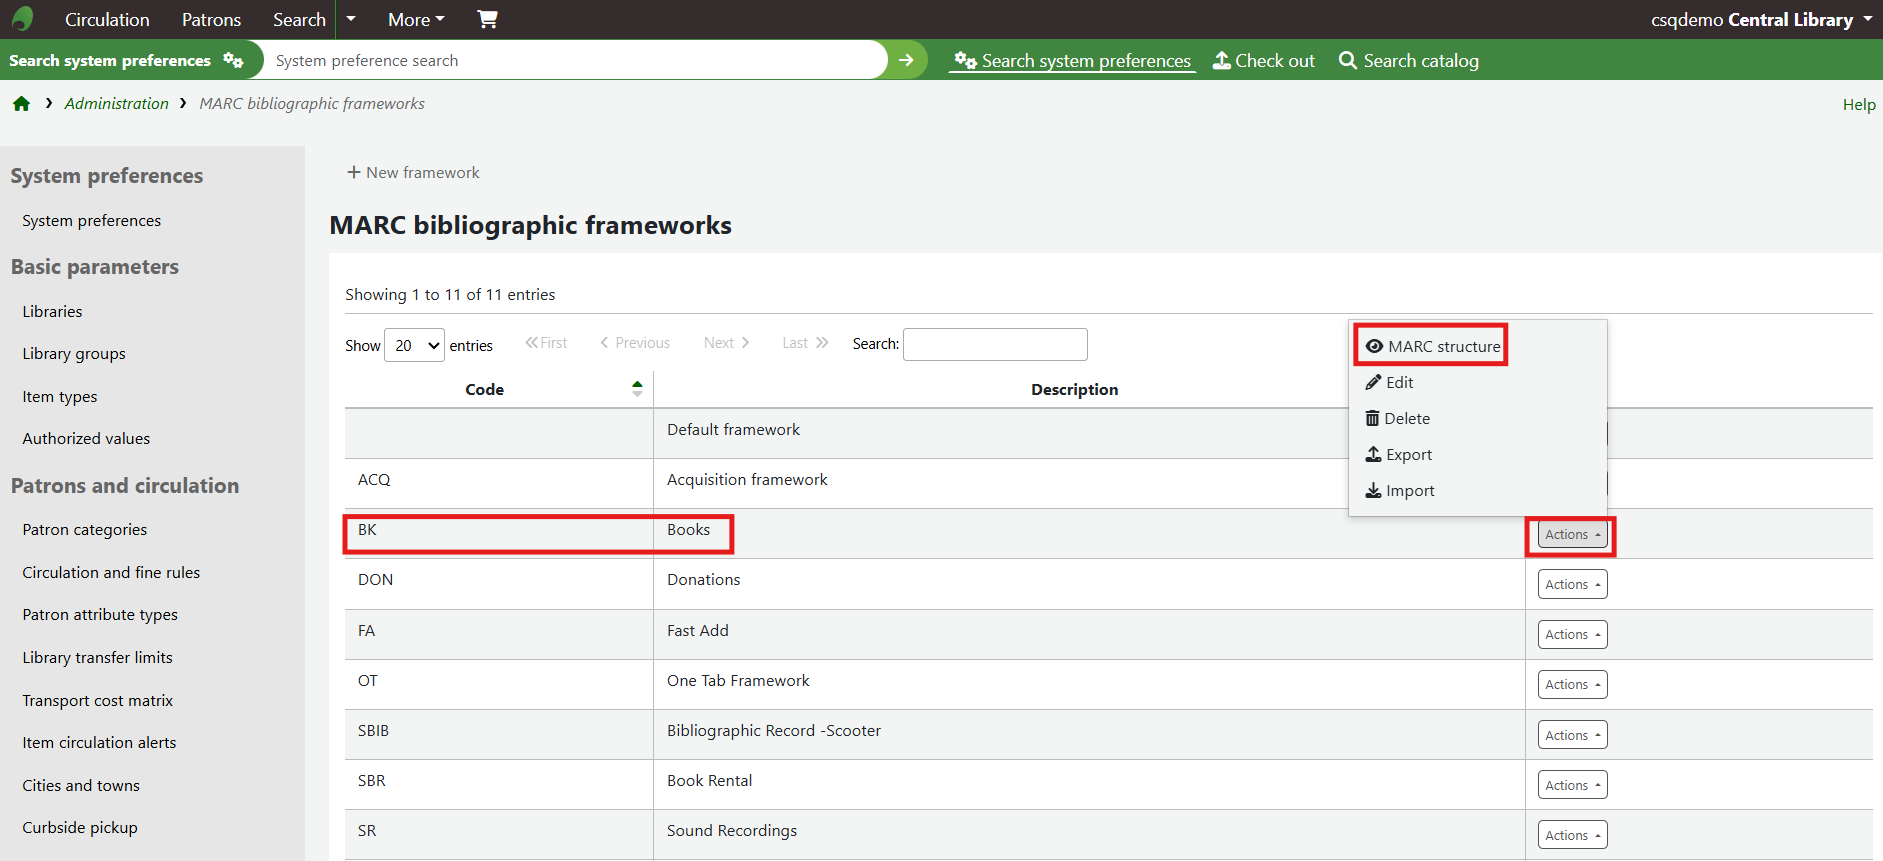Select MARC structure from the Actions menu
The width and height of the screenshot is (1883, 861).
[1432, 346]
